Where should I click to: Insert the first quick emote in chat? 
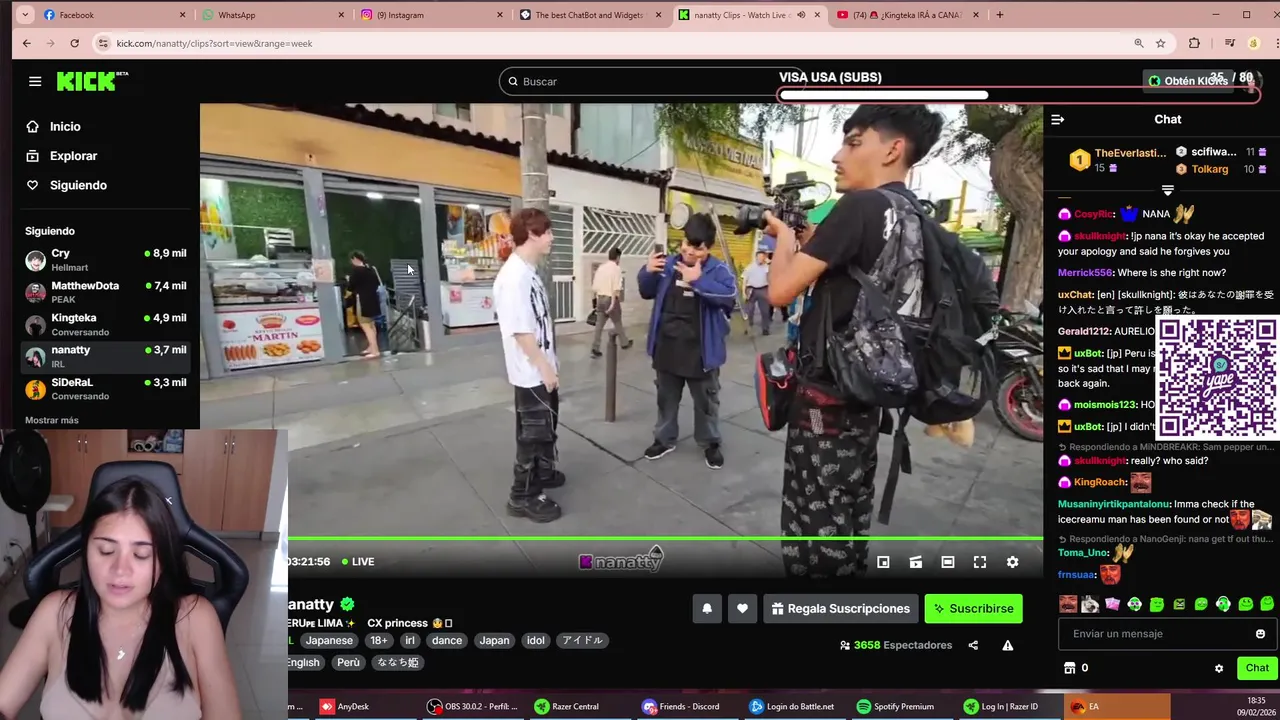tap(1068, 604)
